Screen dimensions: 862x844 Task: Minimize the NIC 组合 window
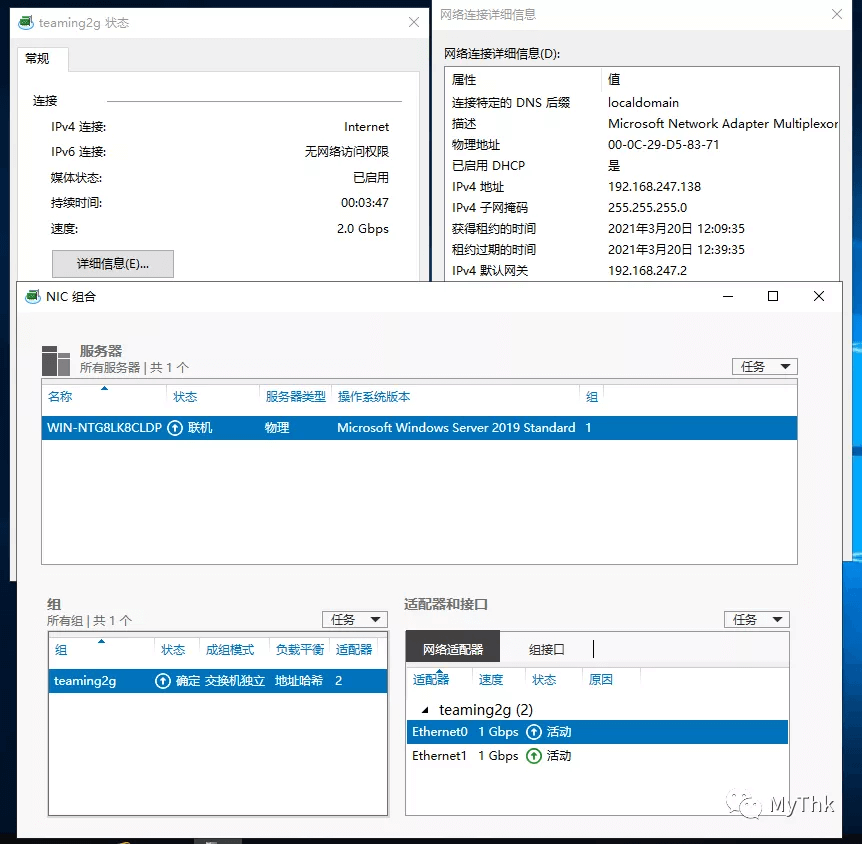(728, 296)
